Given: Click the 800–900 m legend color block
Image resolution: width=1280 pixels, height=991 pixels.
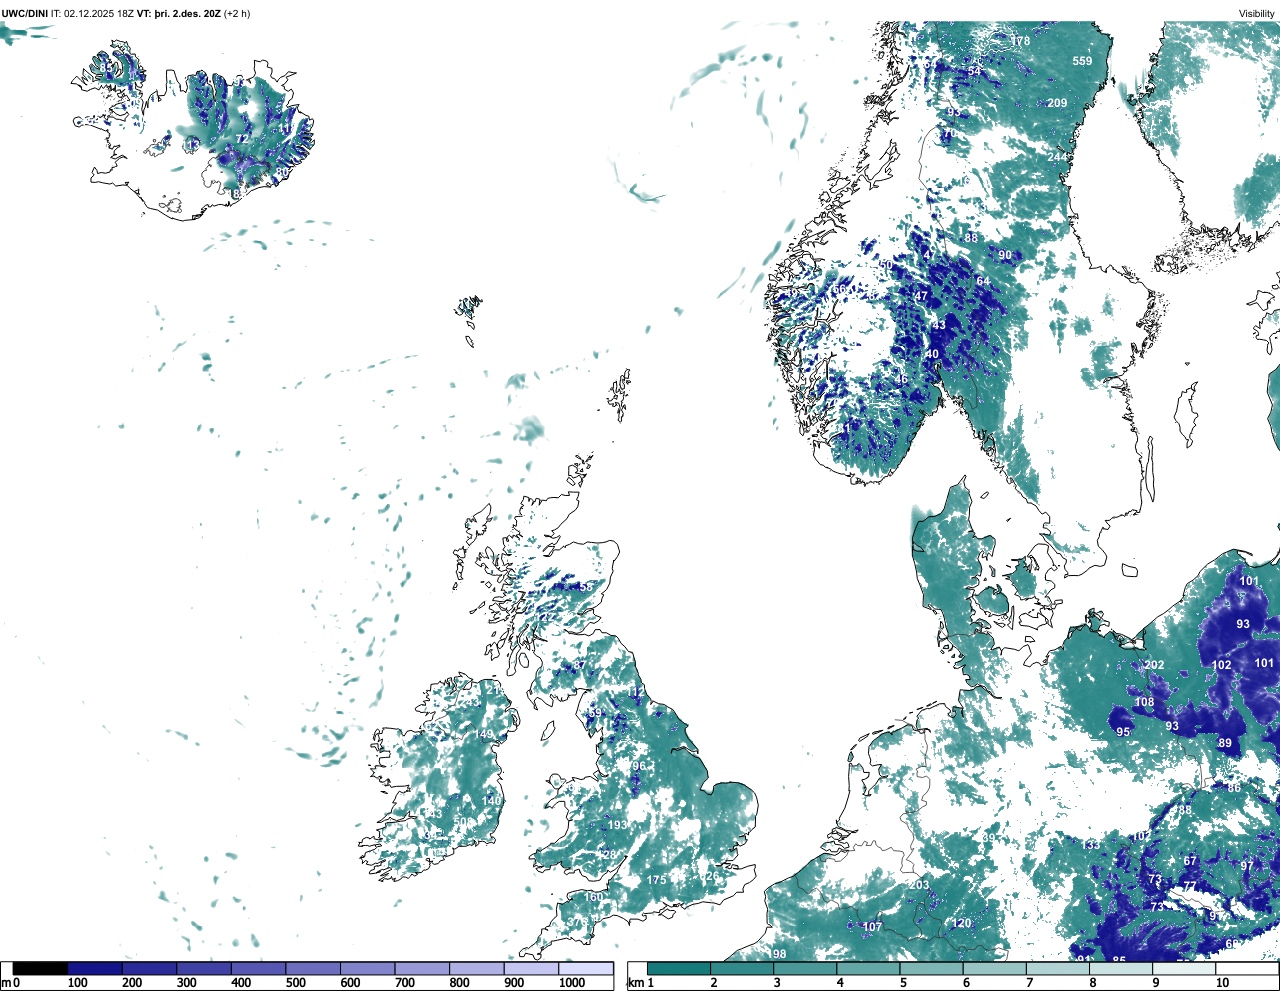Looking at the screenshot, I should [476, 969].
